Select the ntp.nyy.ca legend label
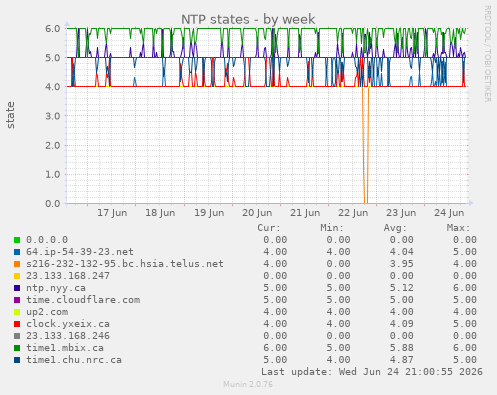The height and width of the screenshot is (395, 497). [x=56, y=288]
